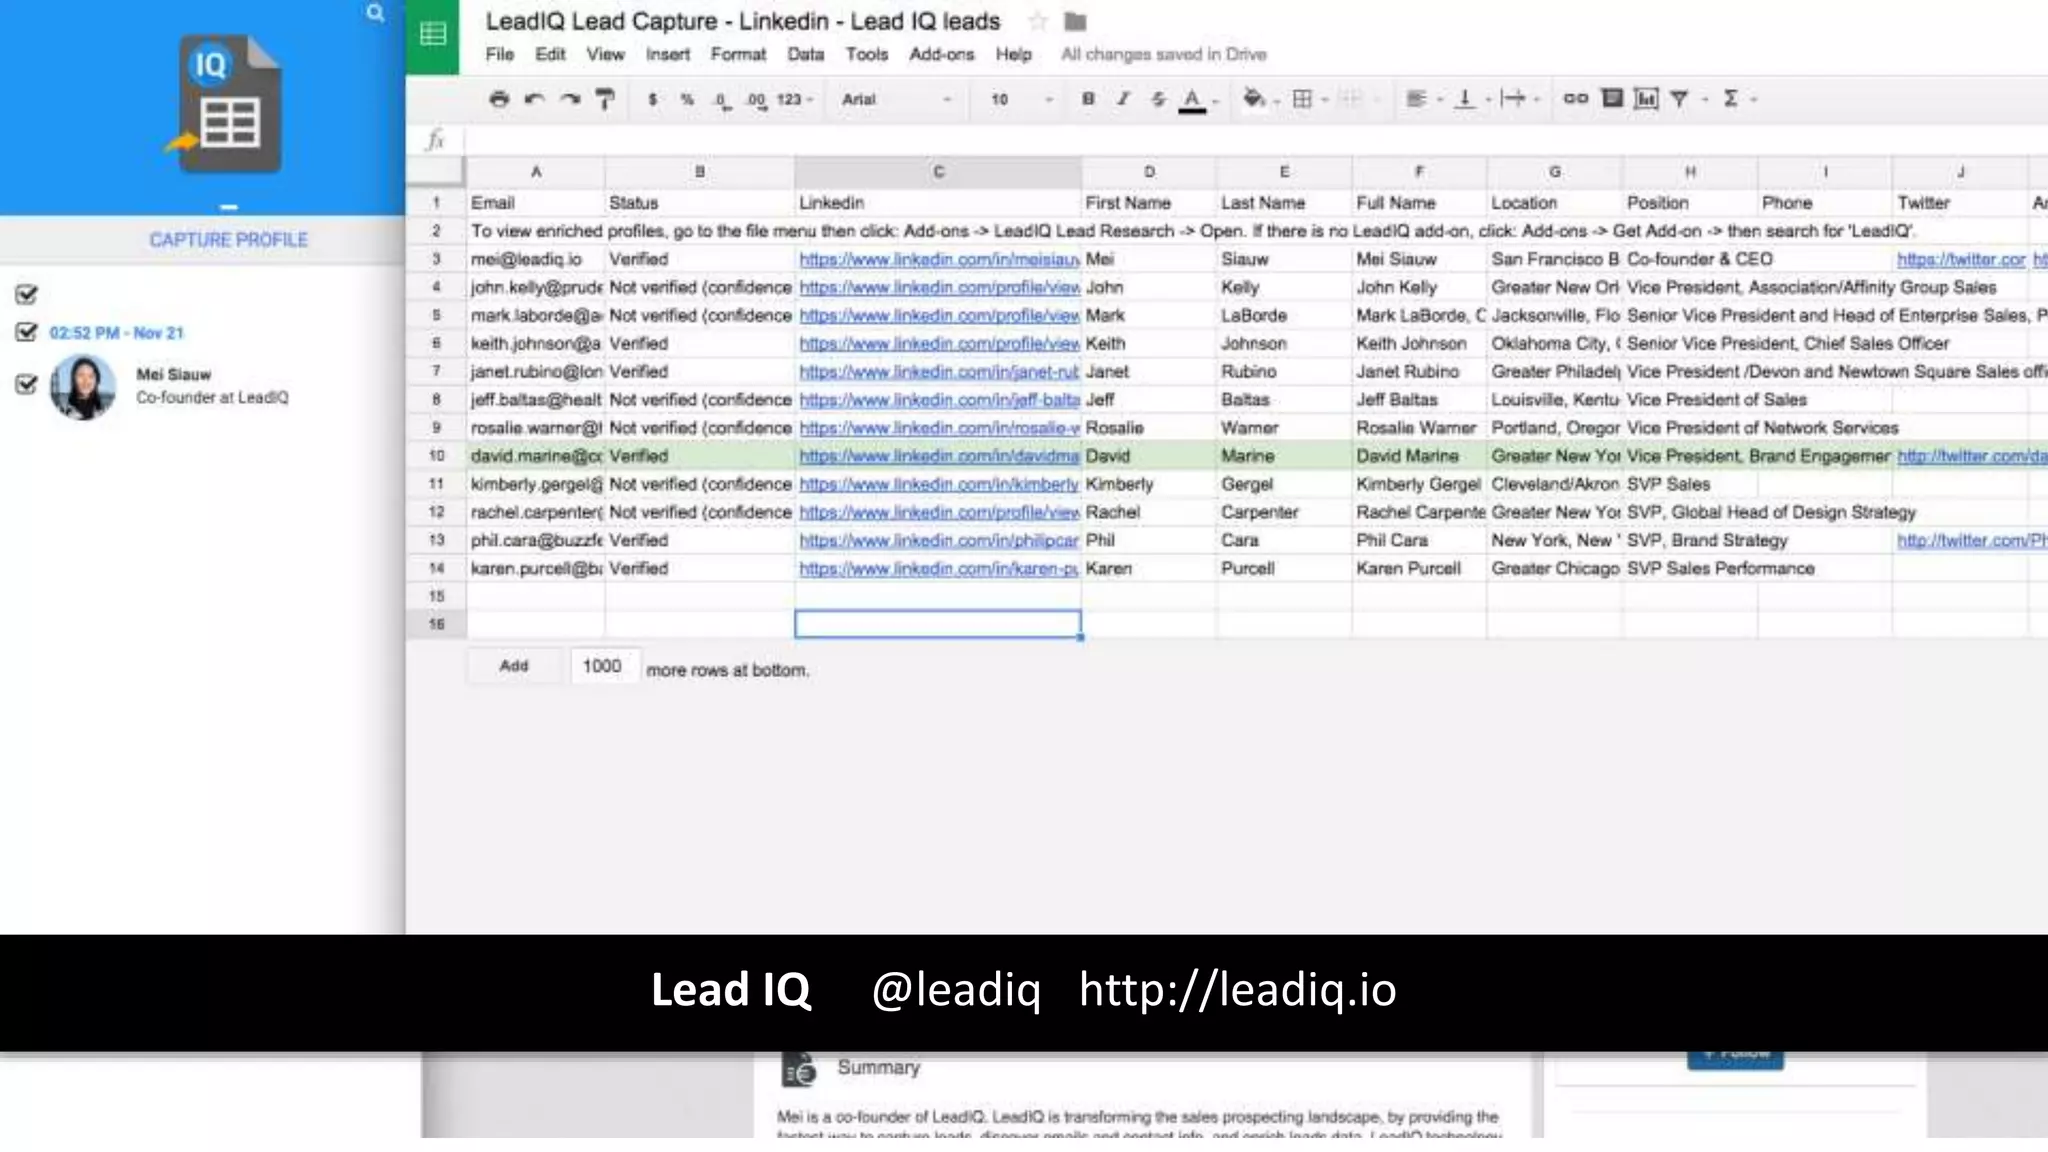Toggle italic formatting
Screen dimensions: 2048x1152
pos(1123,99)
